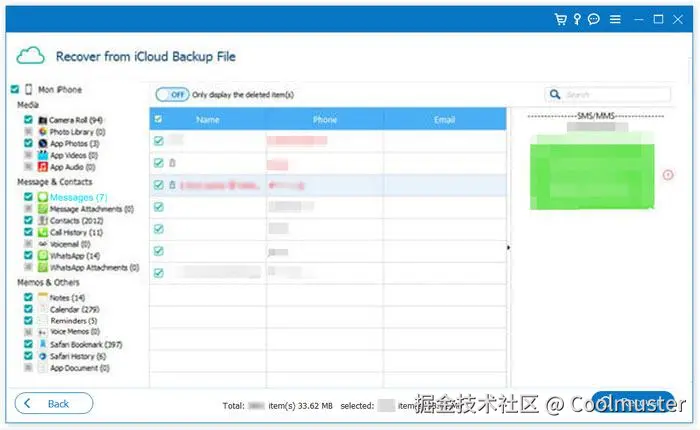Click the Call History phone icon
This screenshot has width=700, height=430.
pyautogui.click(x=42, y=232)
